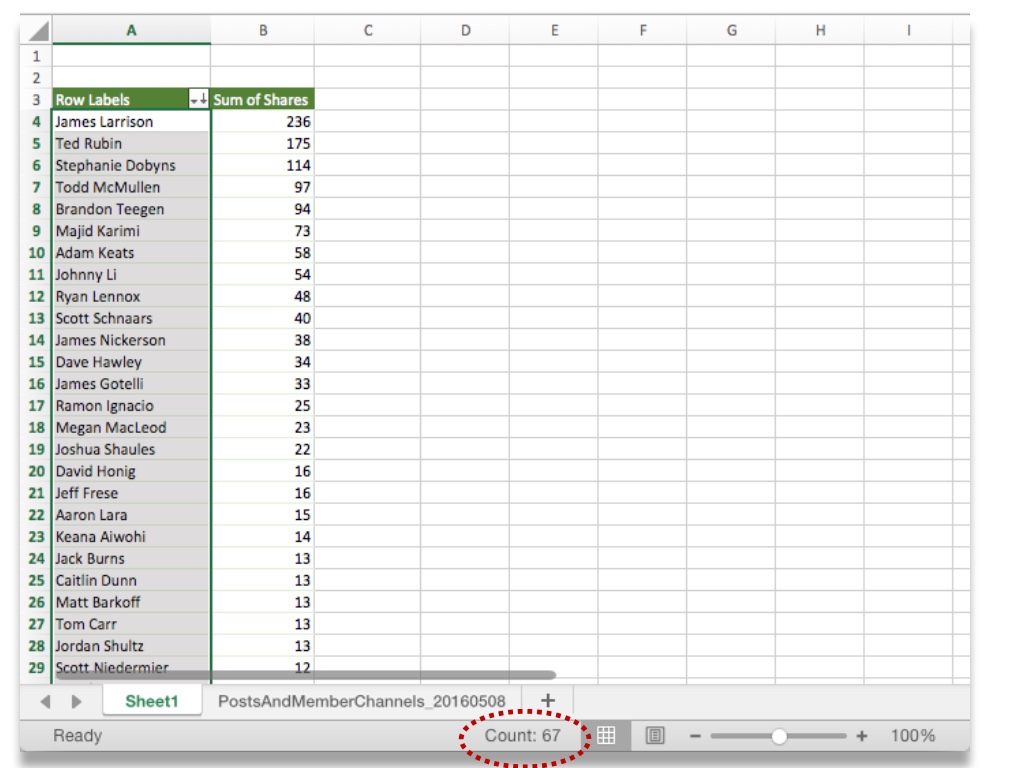Select the Ryan Lennox cell
Screen dimensions: 1029x768
point(131,296)
